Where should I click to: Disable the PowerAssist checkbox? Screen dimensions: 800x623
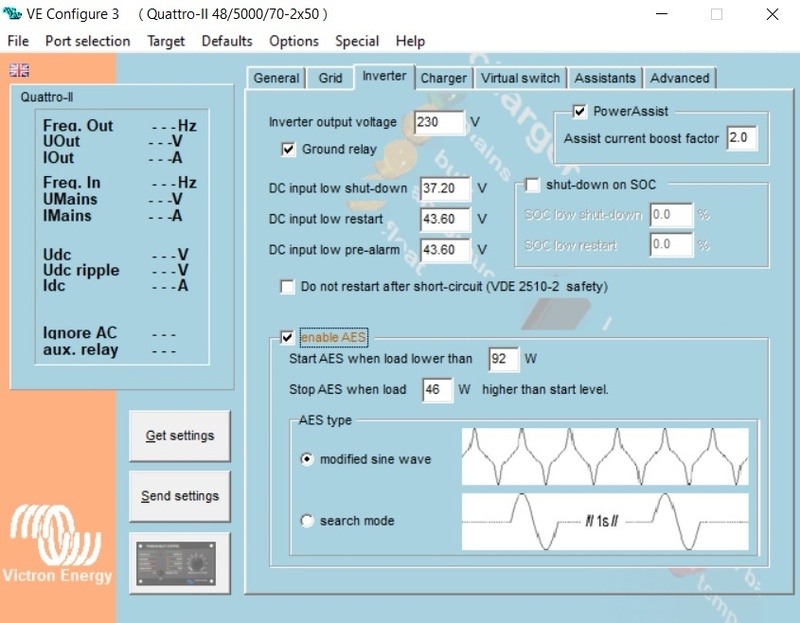(579, 111)
